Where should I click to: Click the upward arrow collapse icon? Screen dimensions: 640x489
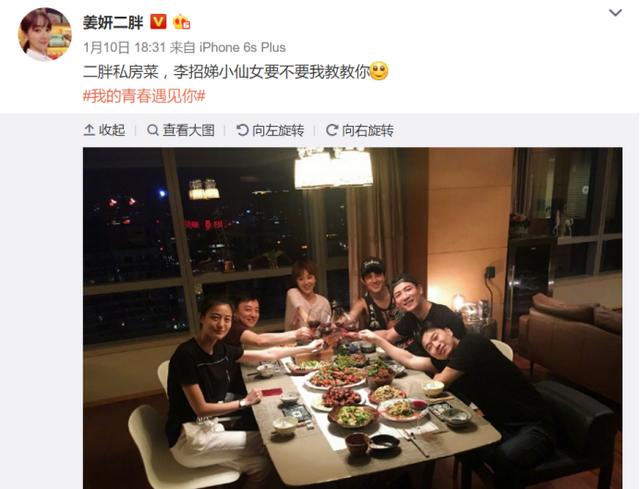click(x=89, y=130)
